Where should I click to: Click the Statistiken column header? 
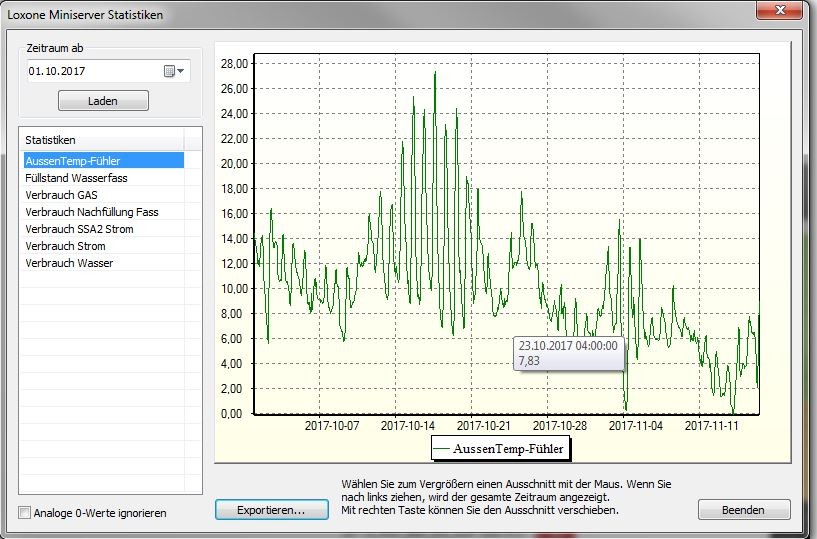(102, 140)
